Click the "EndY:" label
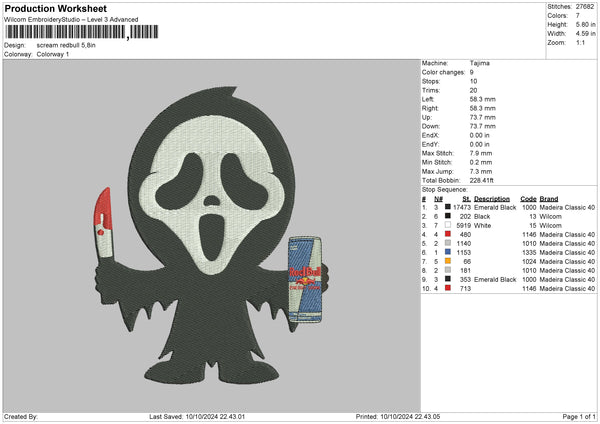The width and height of the screenshot is (600, 424). click(x=430, y=144)
